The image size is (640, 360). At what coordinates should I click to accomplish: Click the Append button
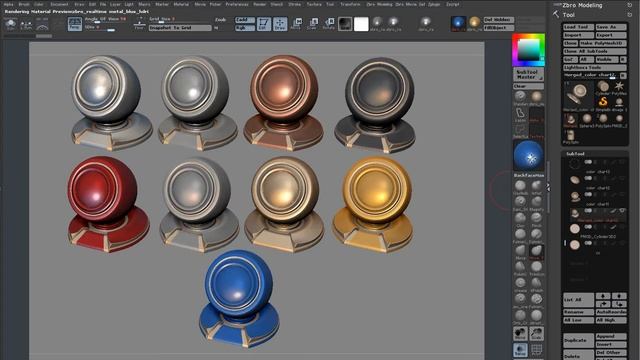(x=611, y=336)
